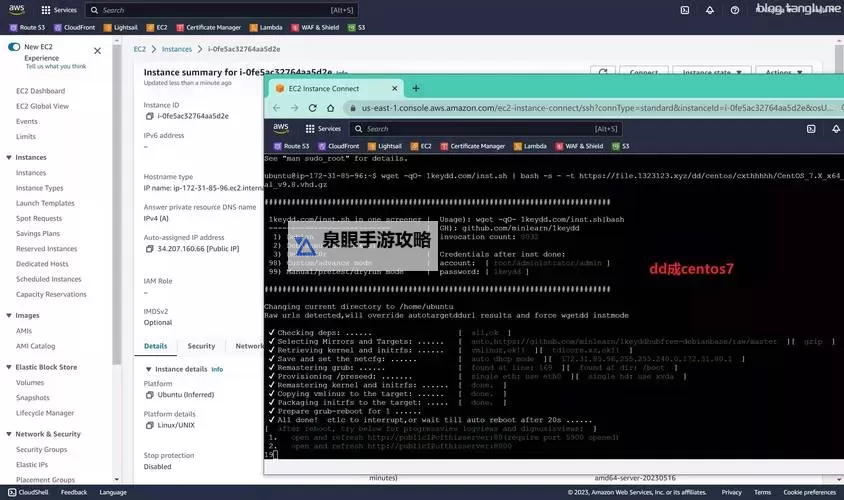Open Lightsail bookmark in outer console
844x500 pixels.
(121, 27)
